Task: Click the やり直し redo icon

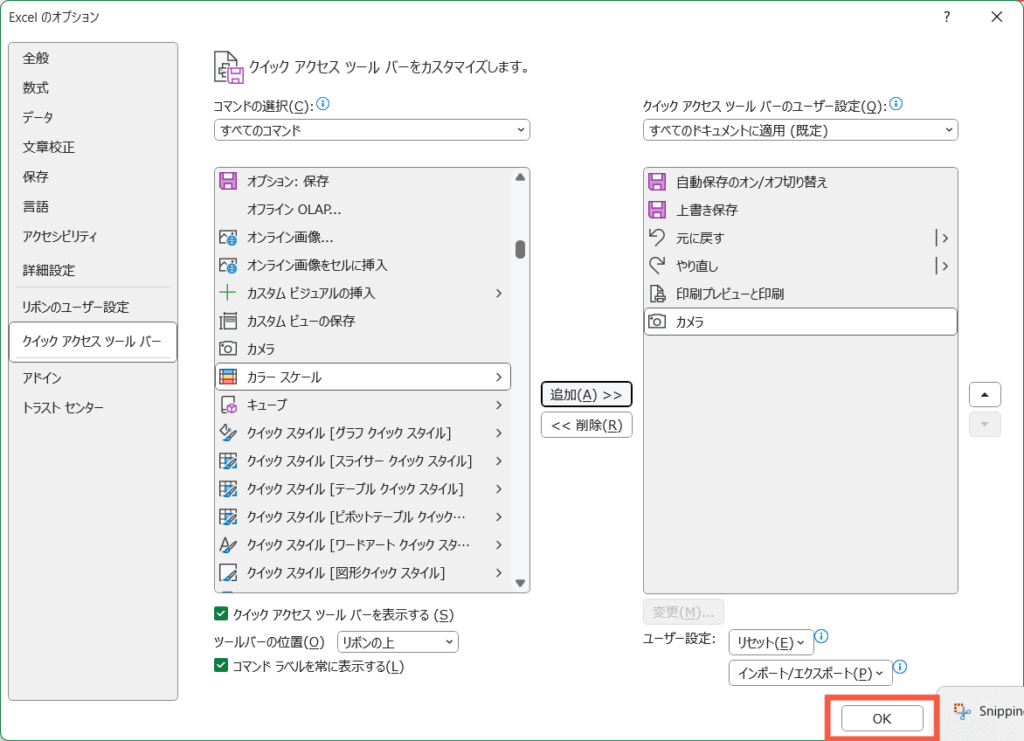Action: coord(657,266)
